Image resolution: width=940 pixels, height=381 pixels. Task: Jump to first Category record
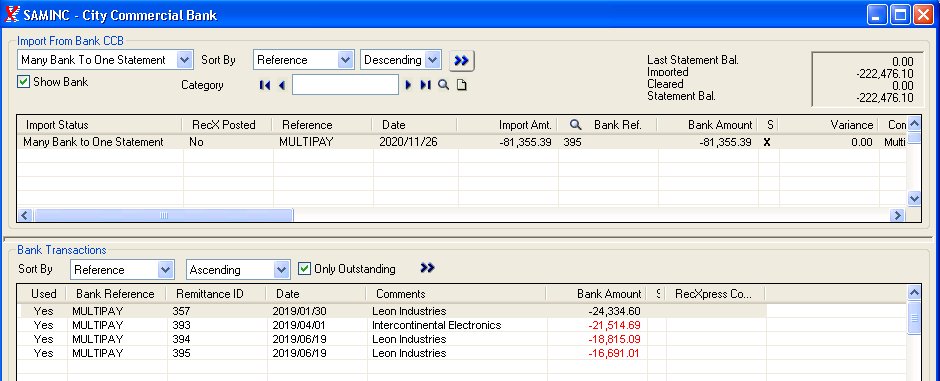tap(264, 85)
